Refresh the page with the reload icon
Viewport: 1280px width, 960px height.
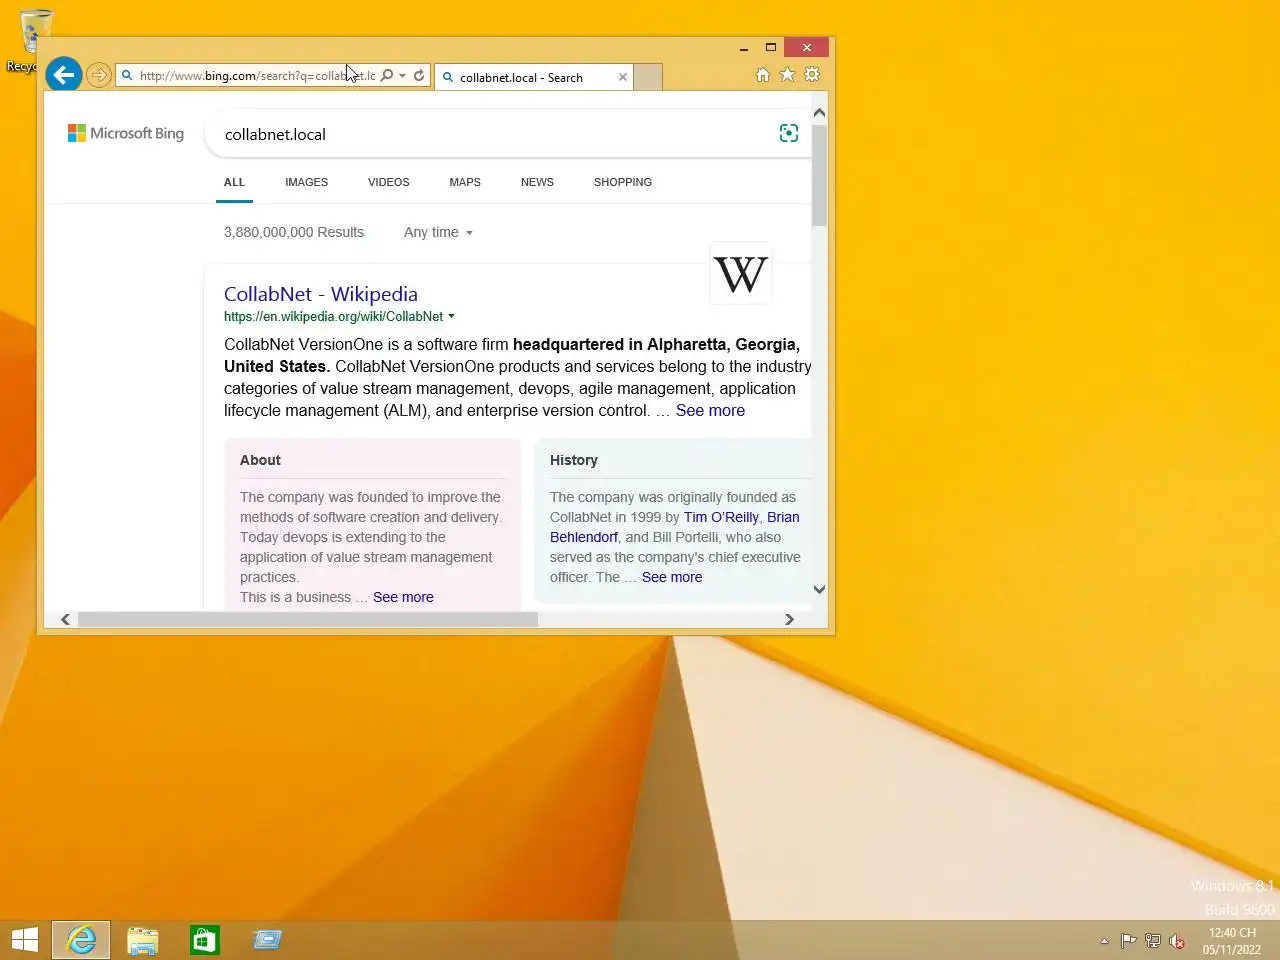[x=419, y=75]
